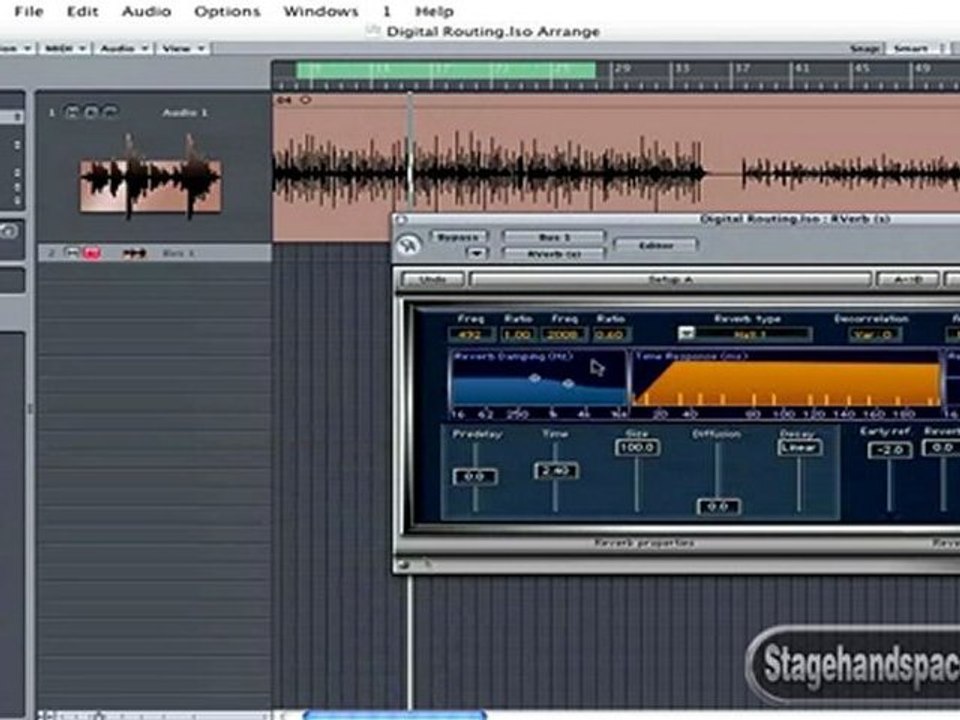The width and height of the screenshot is (960, 720).
Task: Open the Help menu
Action: (x=435, y=11)
